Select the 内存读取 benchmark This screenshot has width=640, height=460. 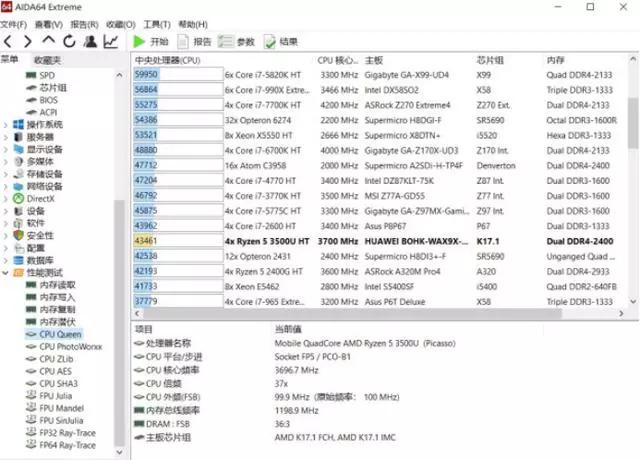click(x=51, y=285)
